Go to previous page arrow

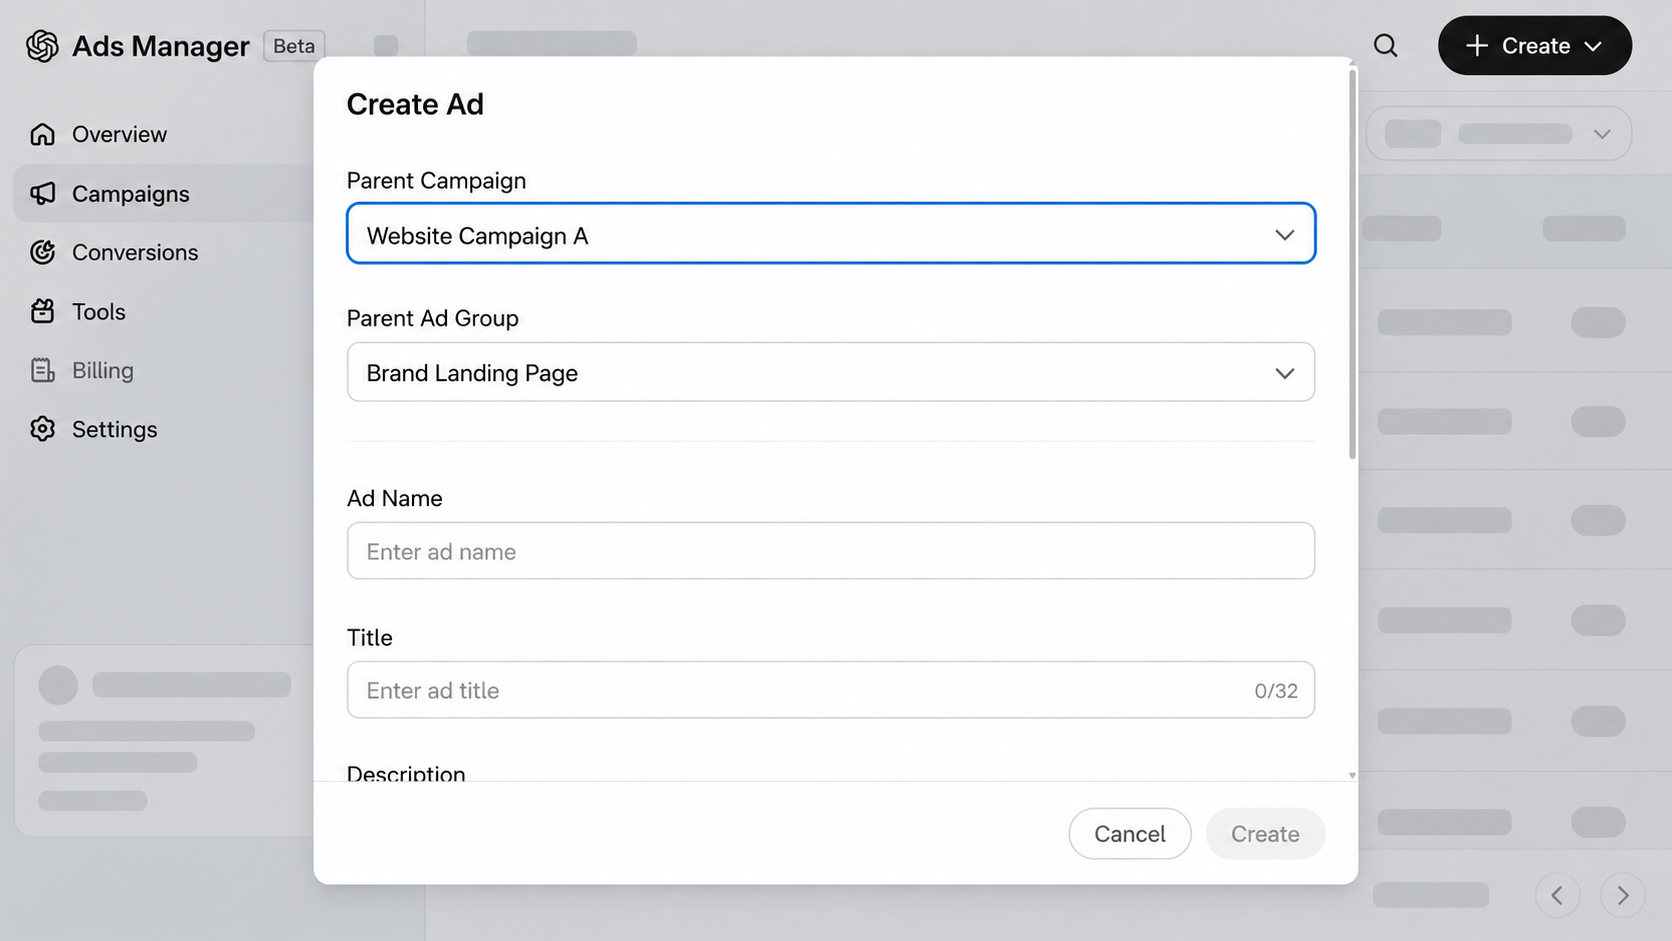1557,895
